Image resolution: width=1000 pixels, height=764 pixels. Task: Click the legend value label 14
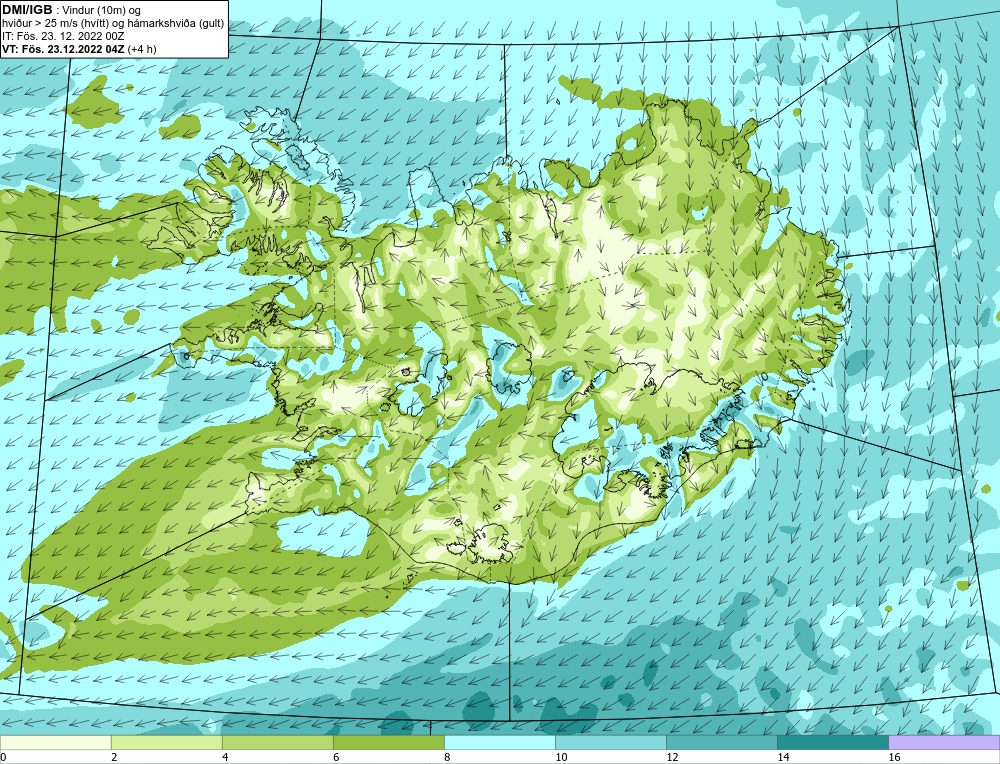pos(783,757)
